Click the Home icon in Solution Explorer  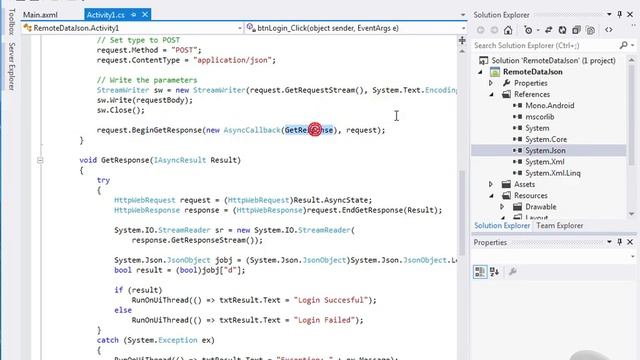(x=508, y=30)
